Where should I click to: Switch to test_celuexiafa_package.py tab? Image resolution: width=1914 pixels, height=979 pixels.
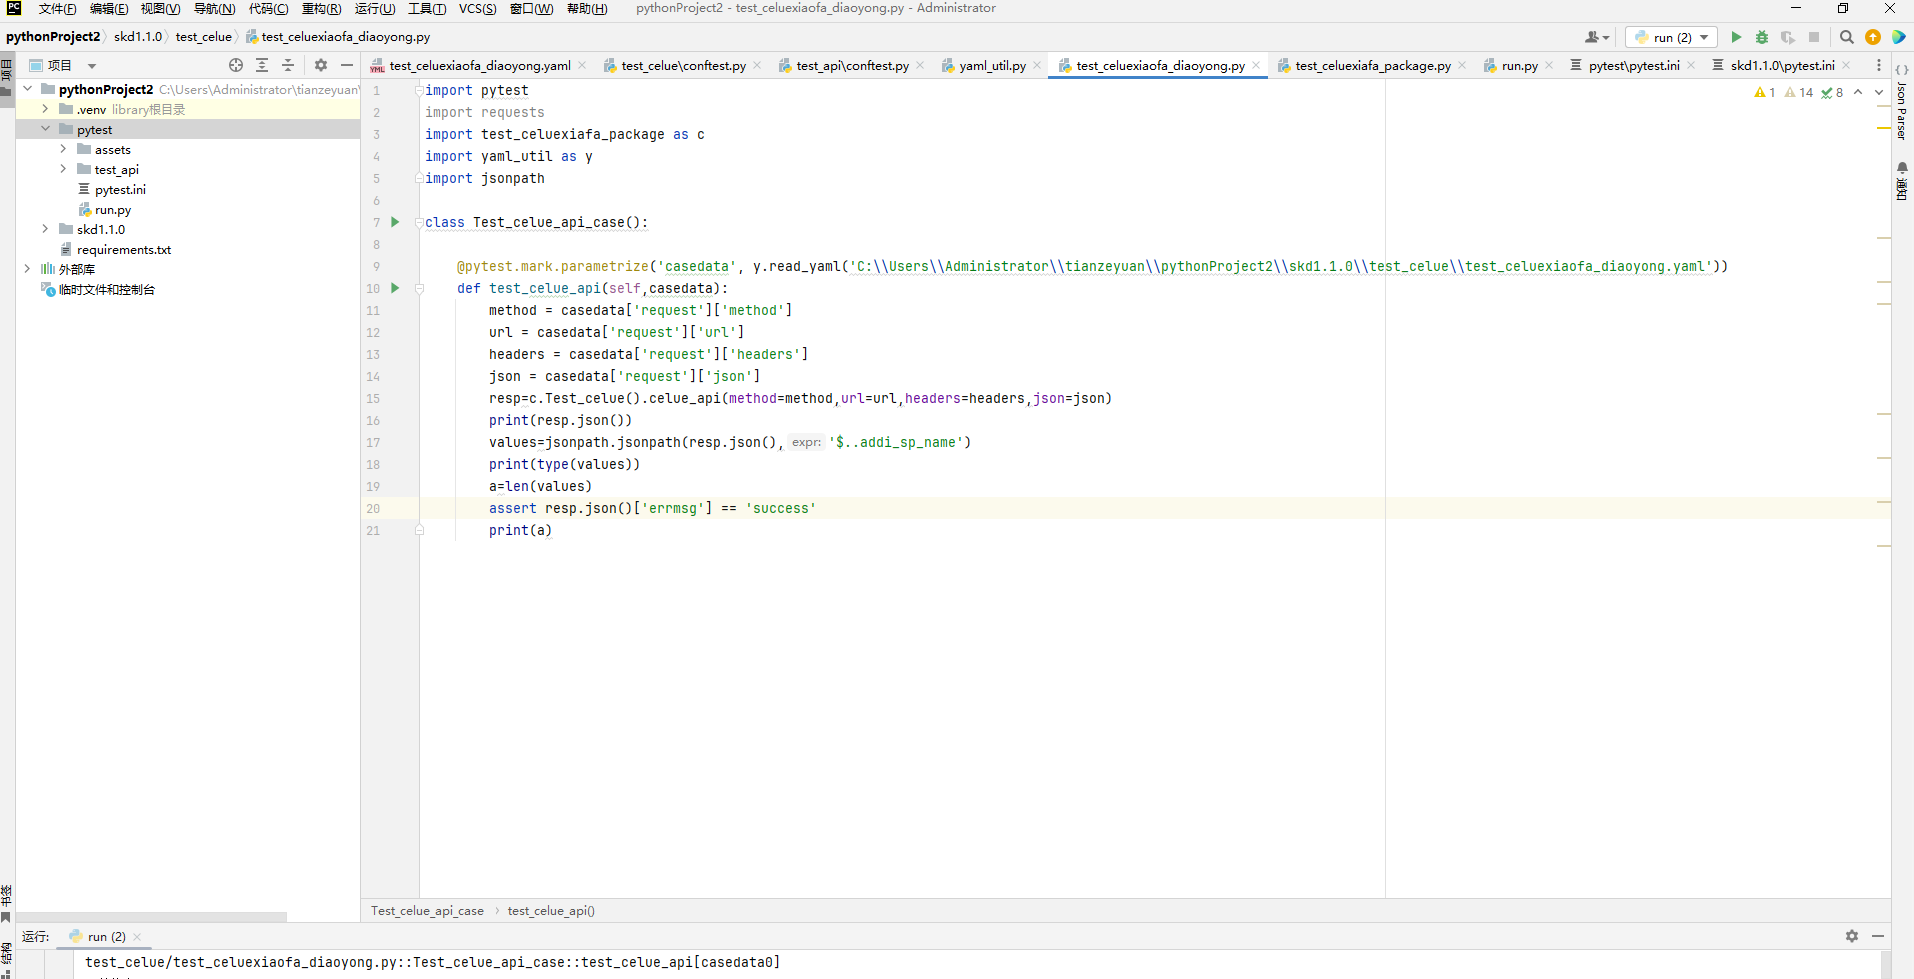coord(1372,65)
